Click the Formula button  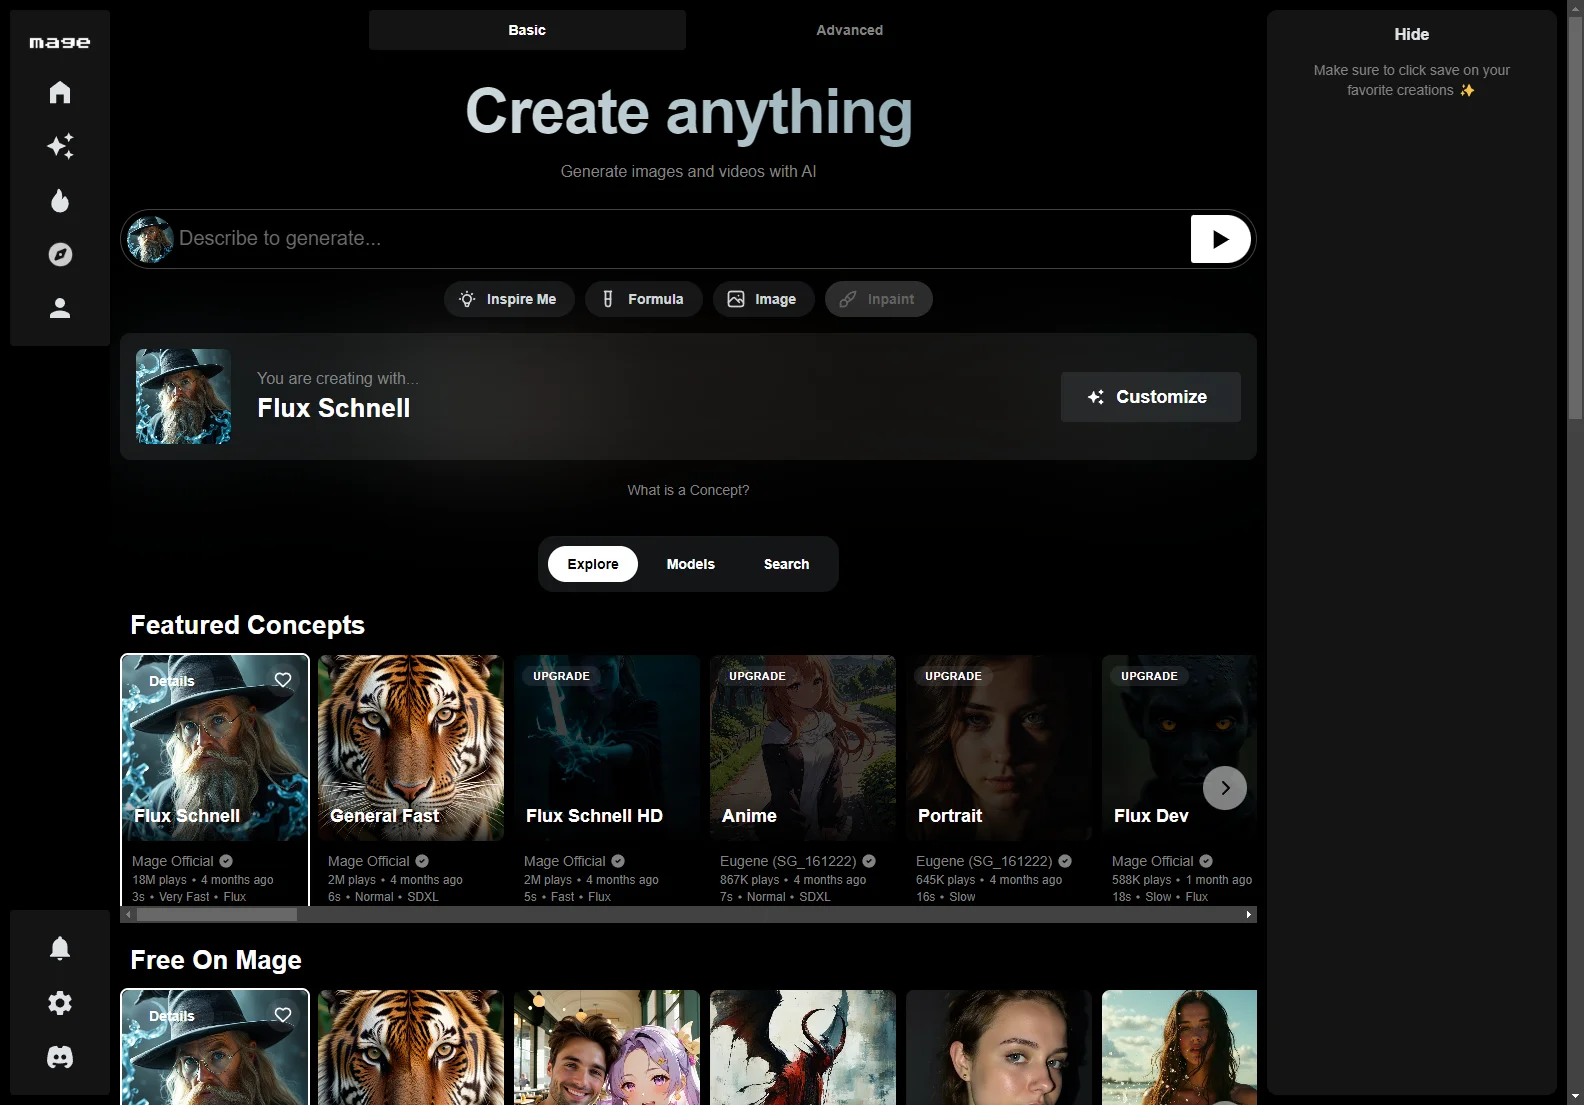[644, 299]
